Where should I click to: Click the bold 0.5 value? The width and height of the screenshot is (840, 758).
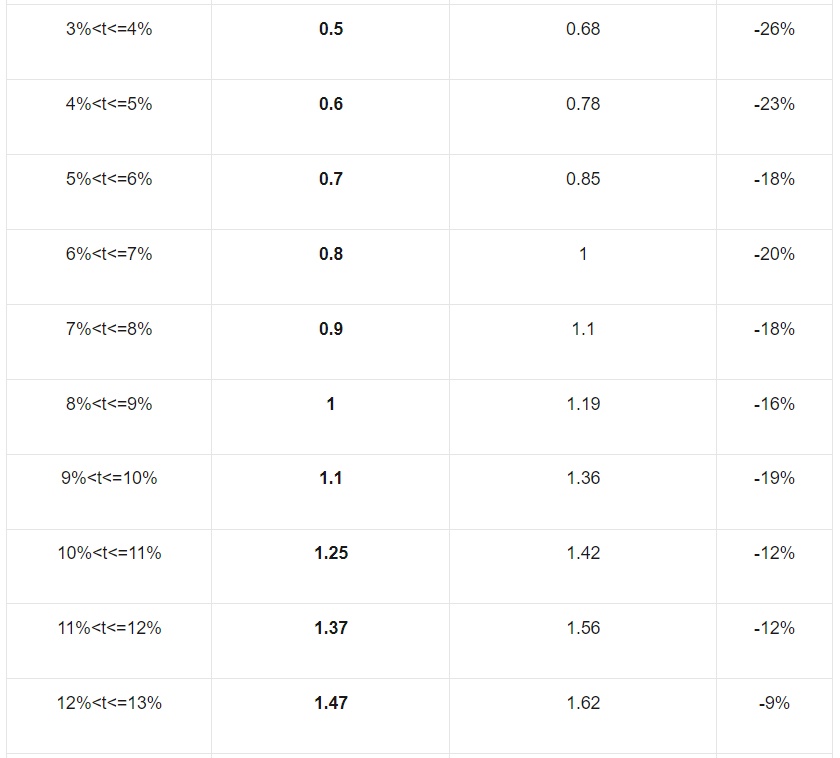tap(331, 29)
